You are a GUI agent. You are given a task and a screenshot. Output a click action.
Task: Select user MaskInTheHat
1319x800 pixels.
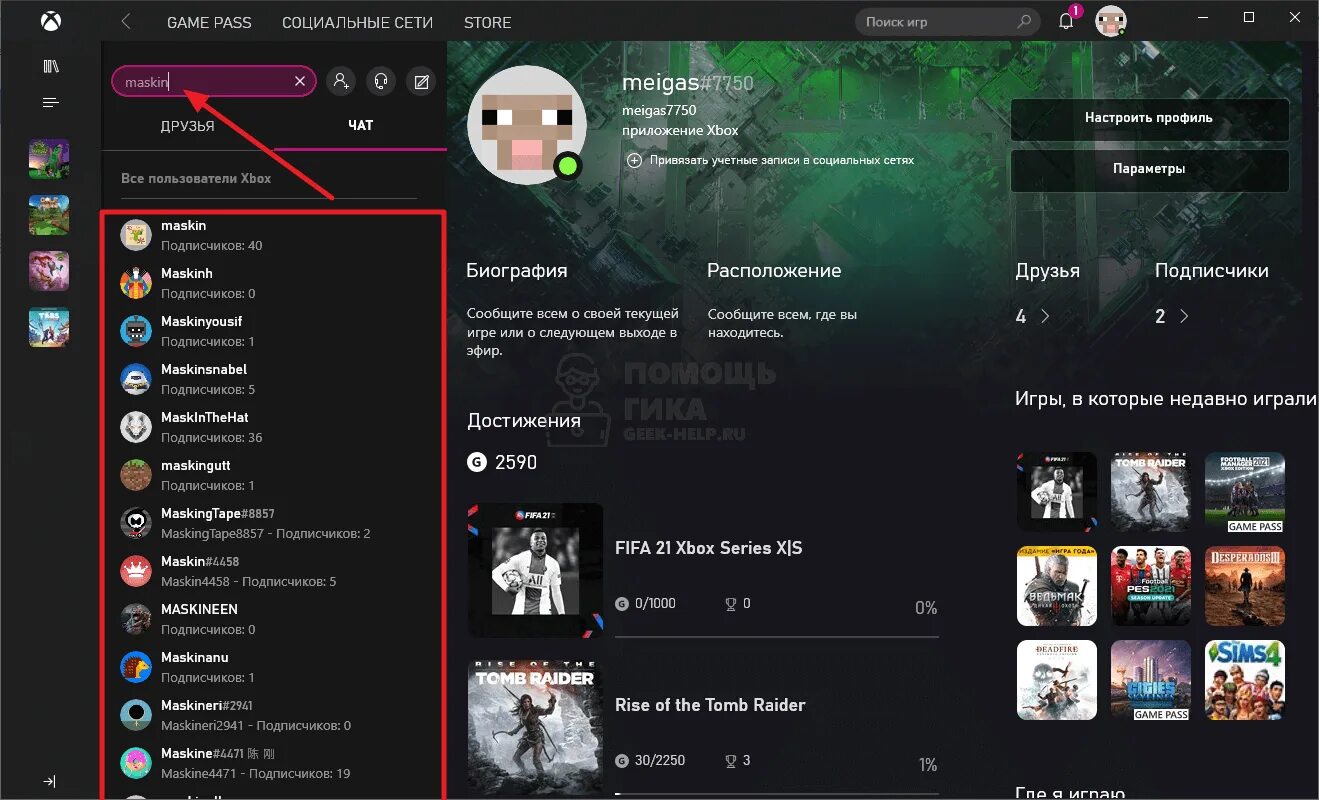(x=274, y=427)
